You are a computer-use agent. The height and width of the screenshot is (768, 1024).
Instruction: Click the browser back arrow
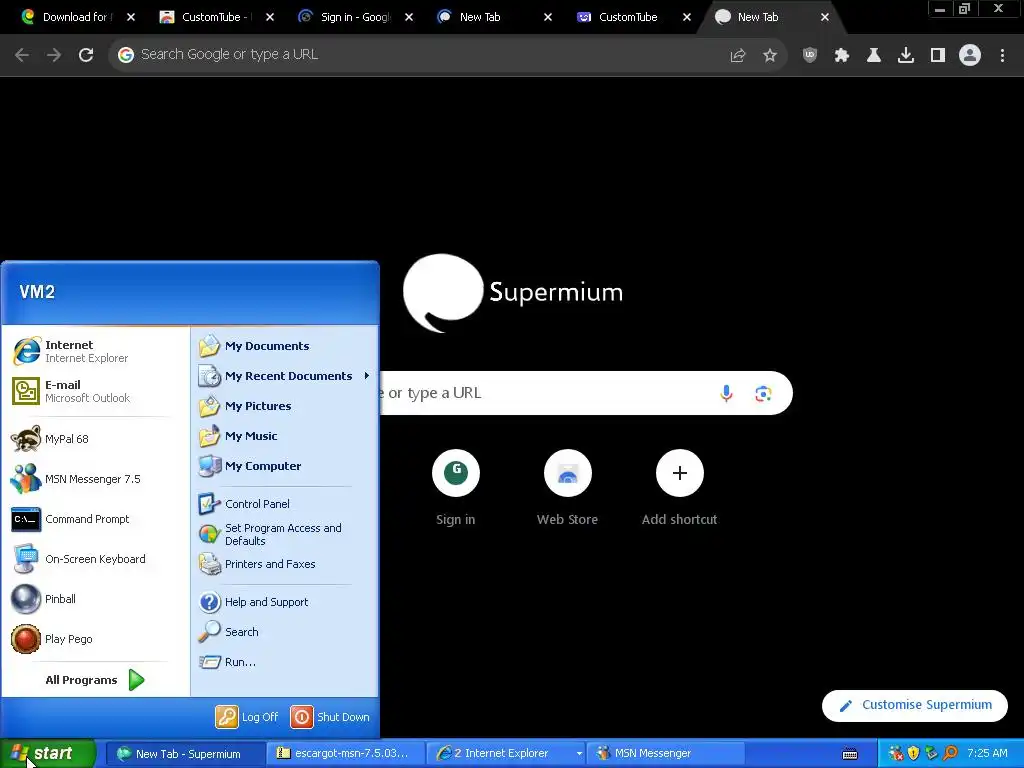[22, 55]
